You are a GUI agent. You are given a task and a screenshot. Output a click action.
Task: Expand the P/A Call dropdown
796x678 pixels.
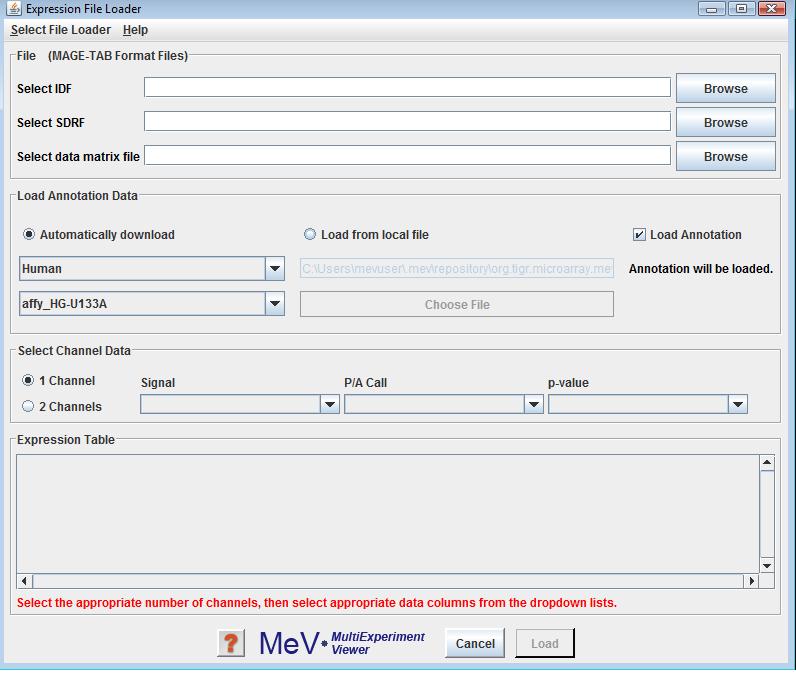[x=534, y=405]
